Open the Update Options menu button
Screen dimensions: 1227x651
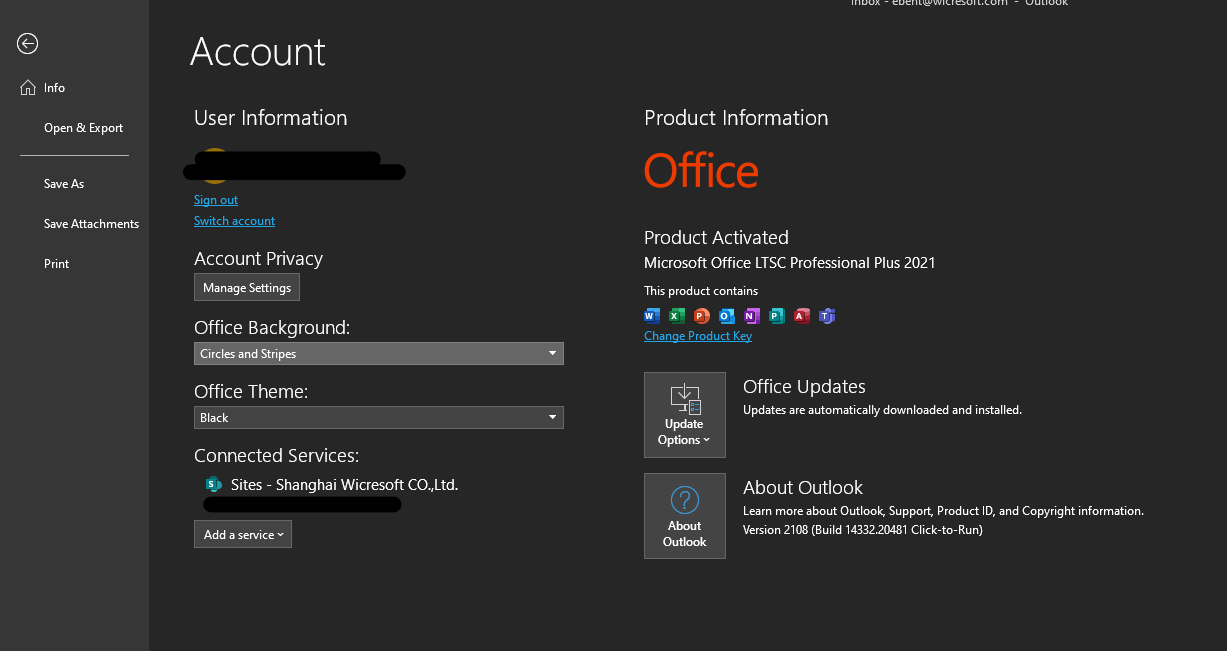[685, 415]
